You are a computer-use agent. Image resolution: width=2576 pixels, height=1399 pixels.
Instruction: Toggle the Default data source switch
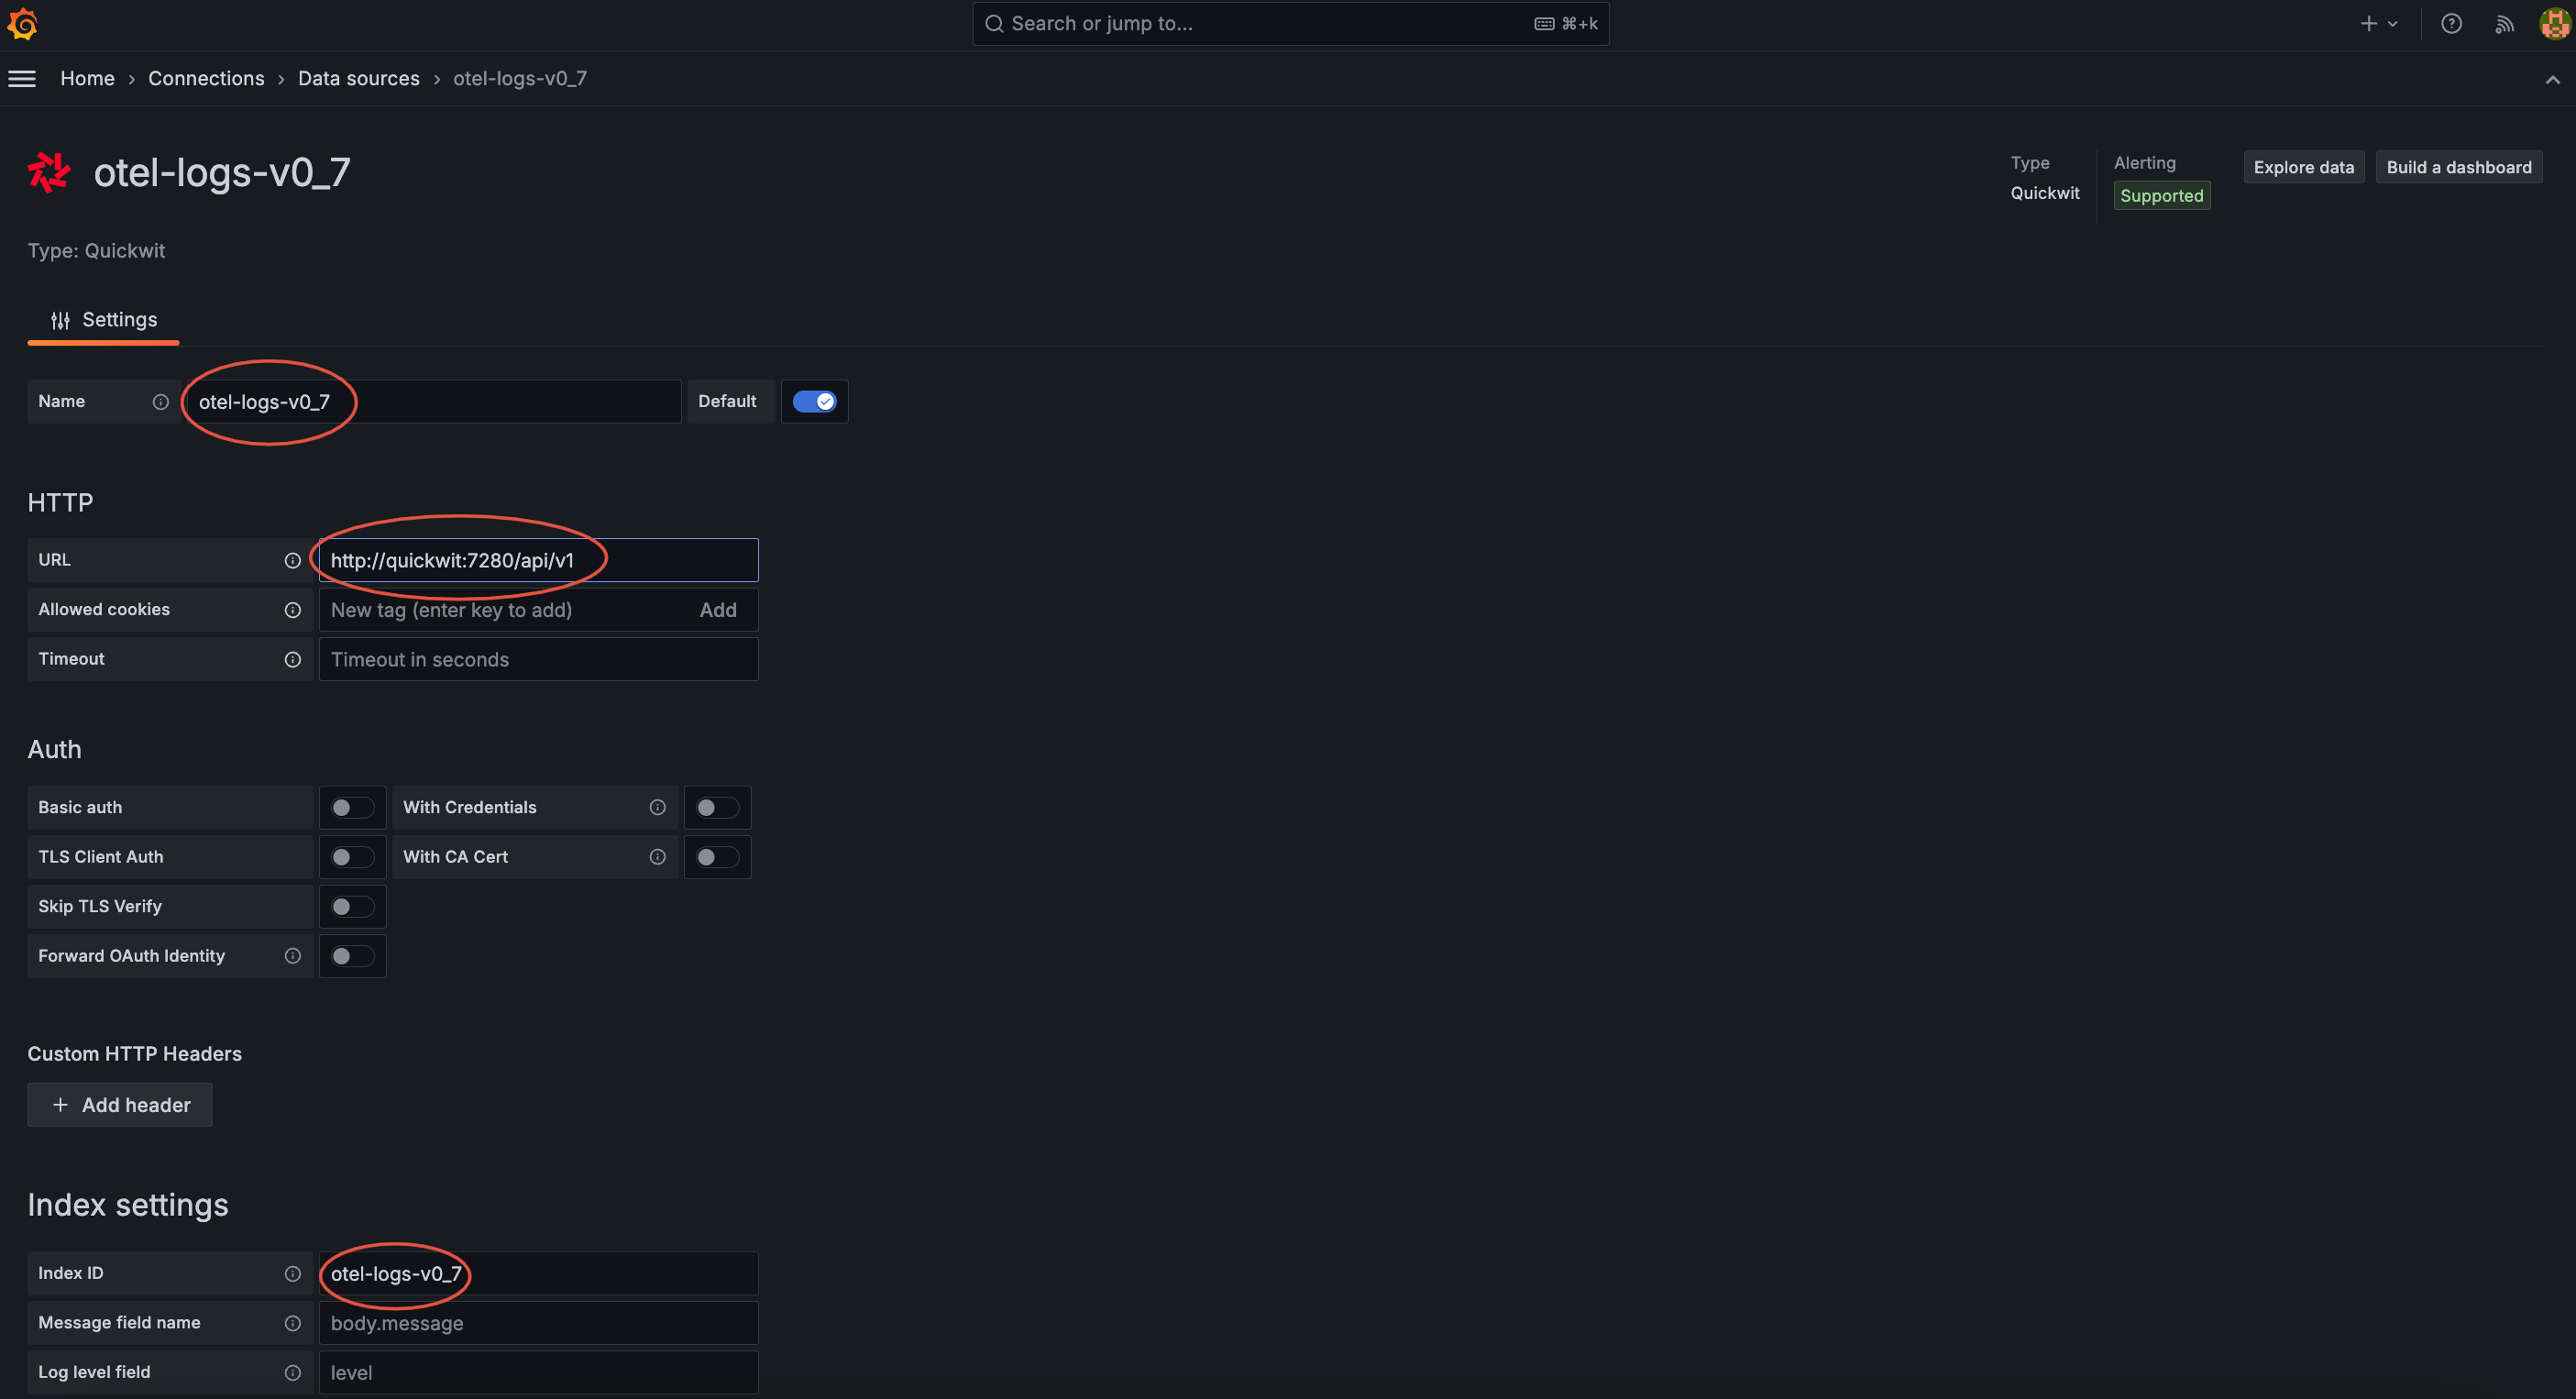814,402
